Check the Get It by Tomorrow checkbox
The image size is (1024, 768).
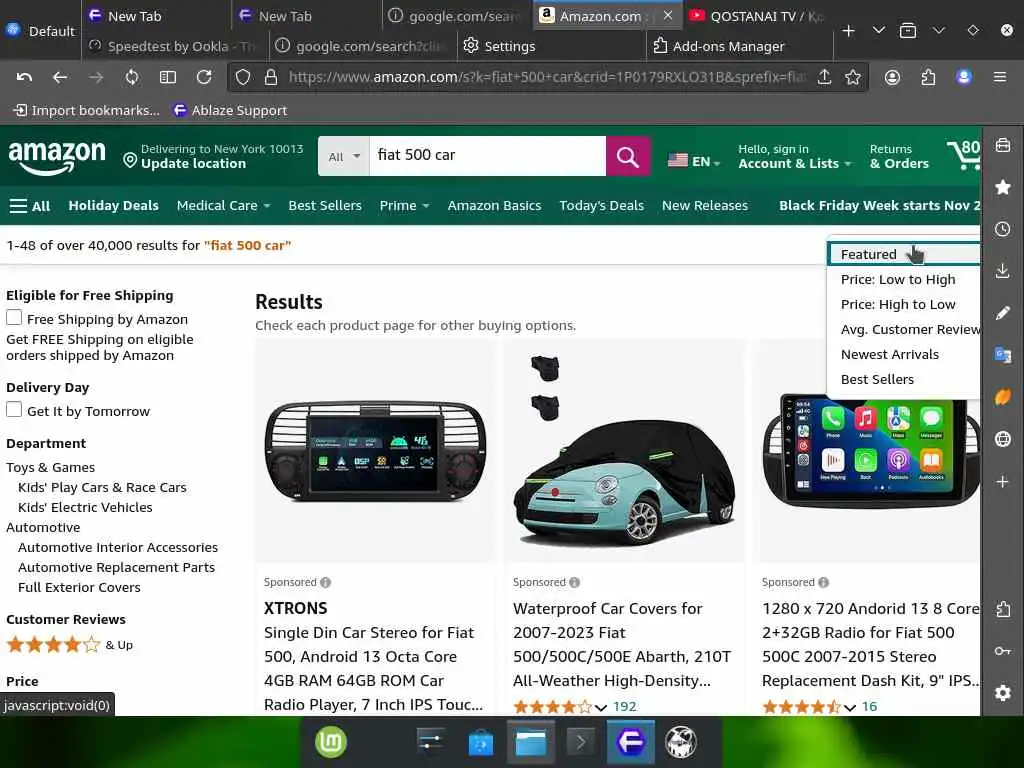[14, 409]
